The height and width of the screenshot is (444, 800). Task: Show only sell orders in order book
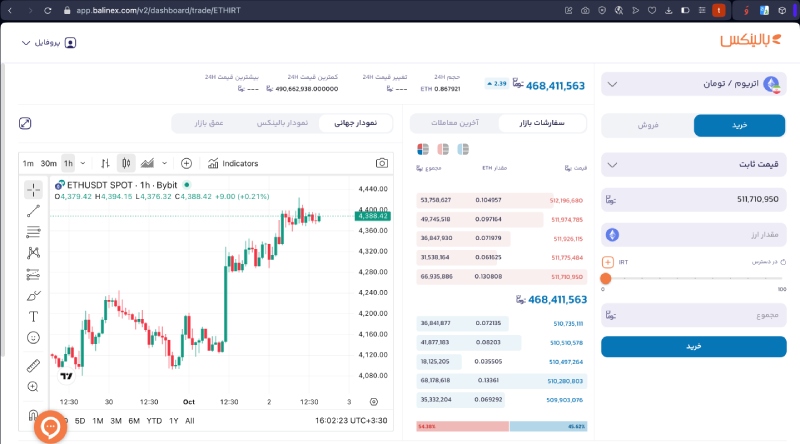click(x=443, y=149)
